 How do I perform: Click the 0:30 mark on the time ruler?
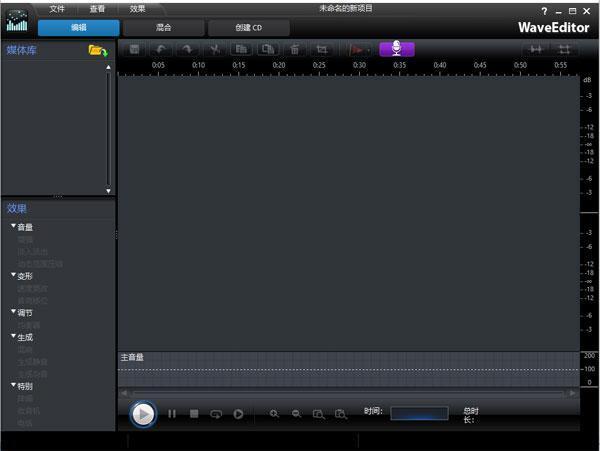359,65
